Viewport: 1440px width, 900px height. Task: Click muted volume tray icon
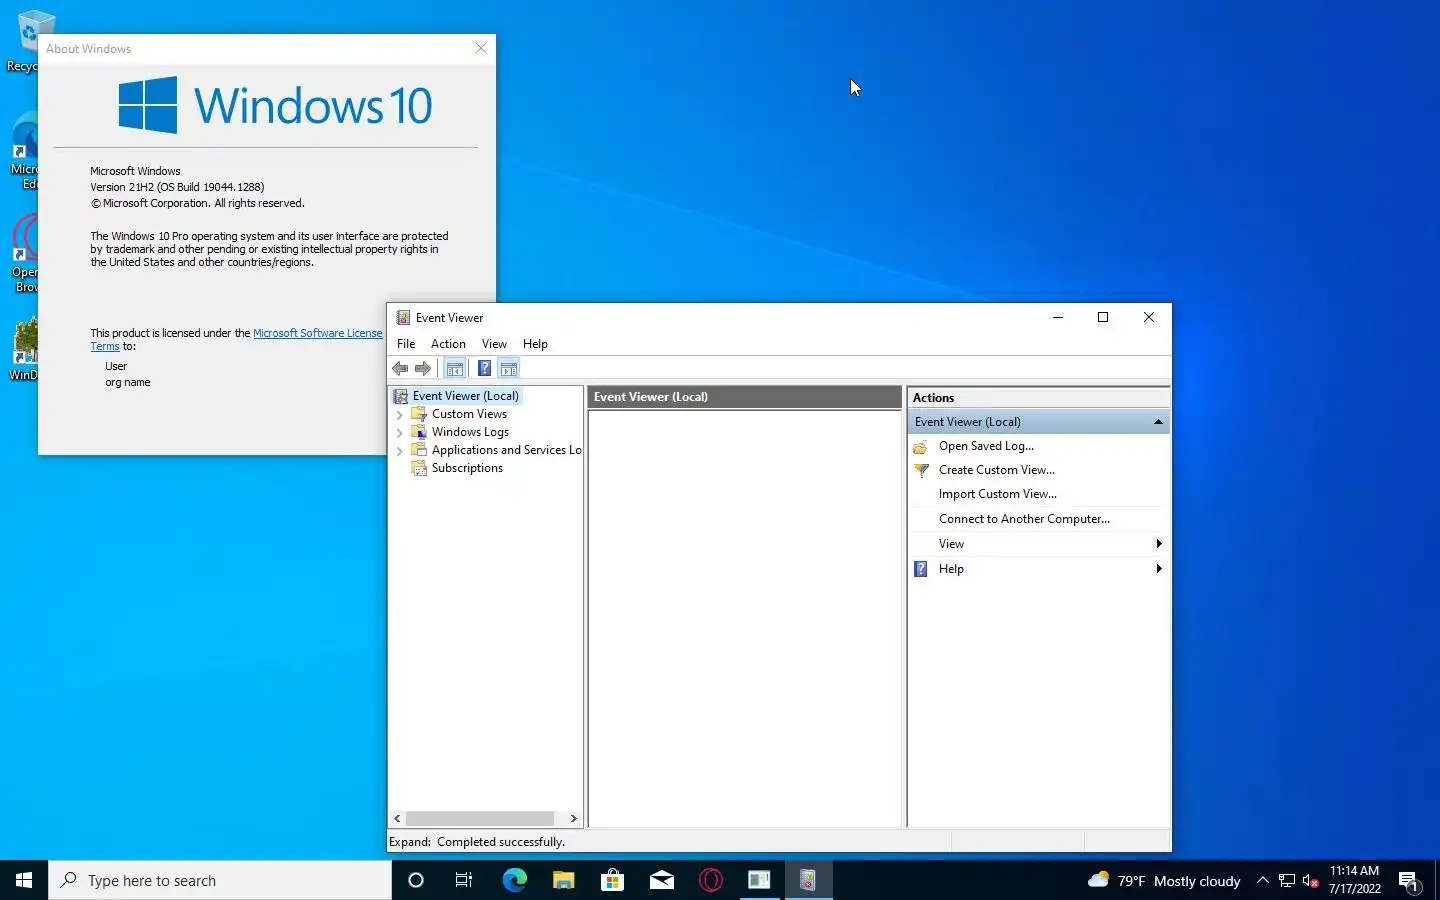1311,881
